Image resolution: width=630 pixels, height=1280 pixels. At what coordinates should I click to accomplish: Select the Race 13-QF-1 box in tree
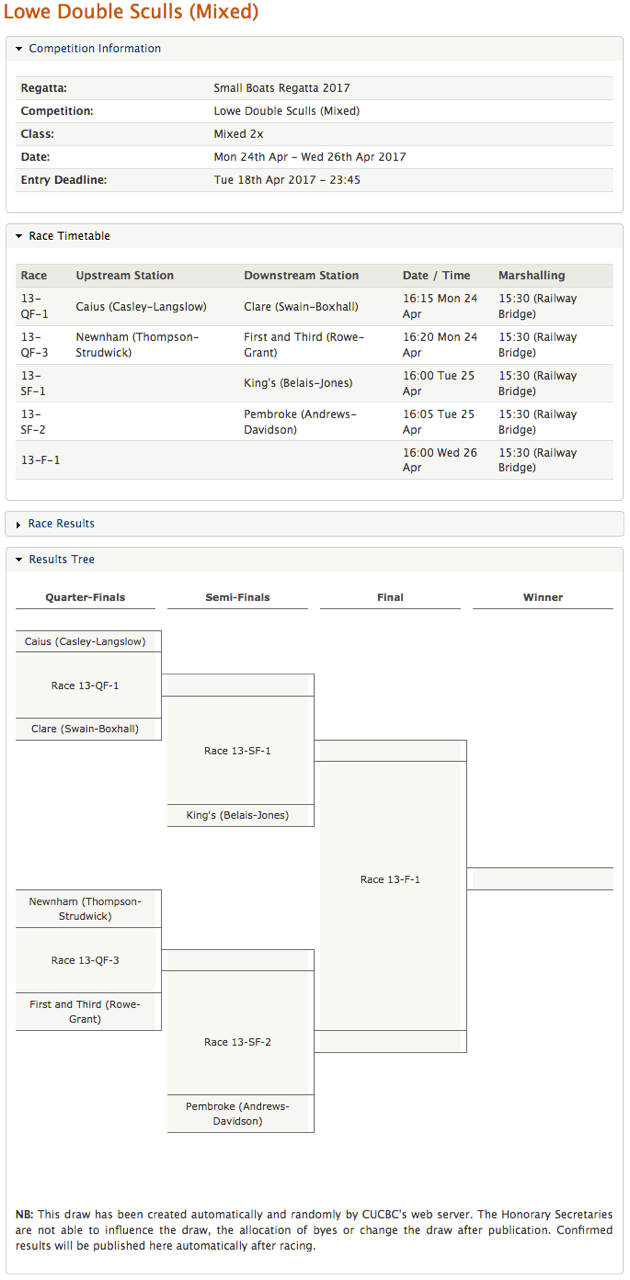click(x=88, y=686)
